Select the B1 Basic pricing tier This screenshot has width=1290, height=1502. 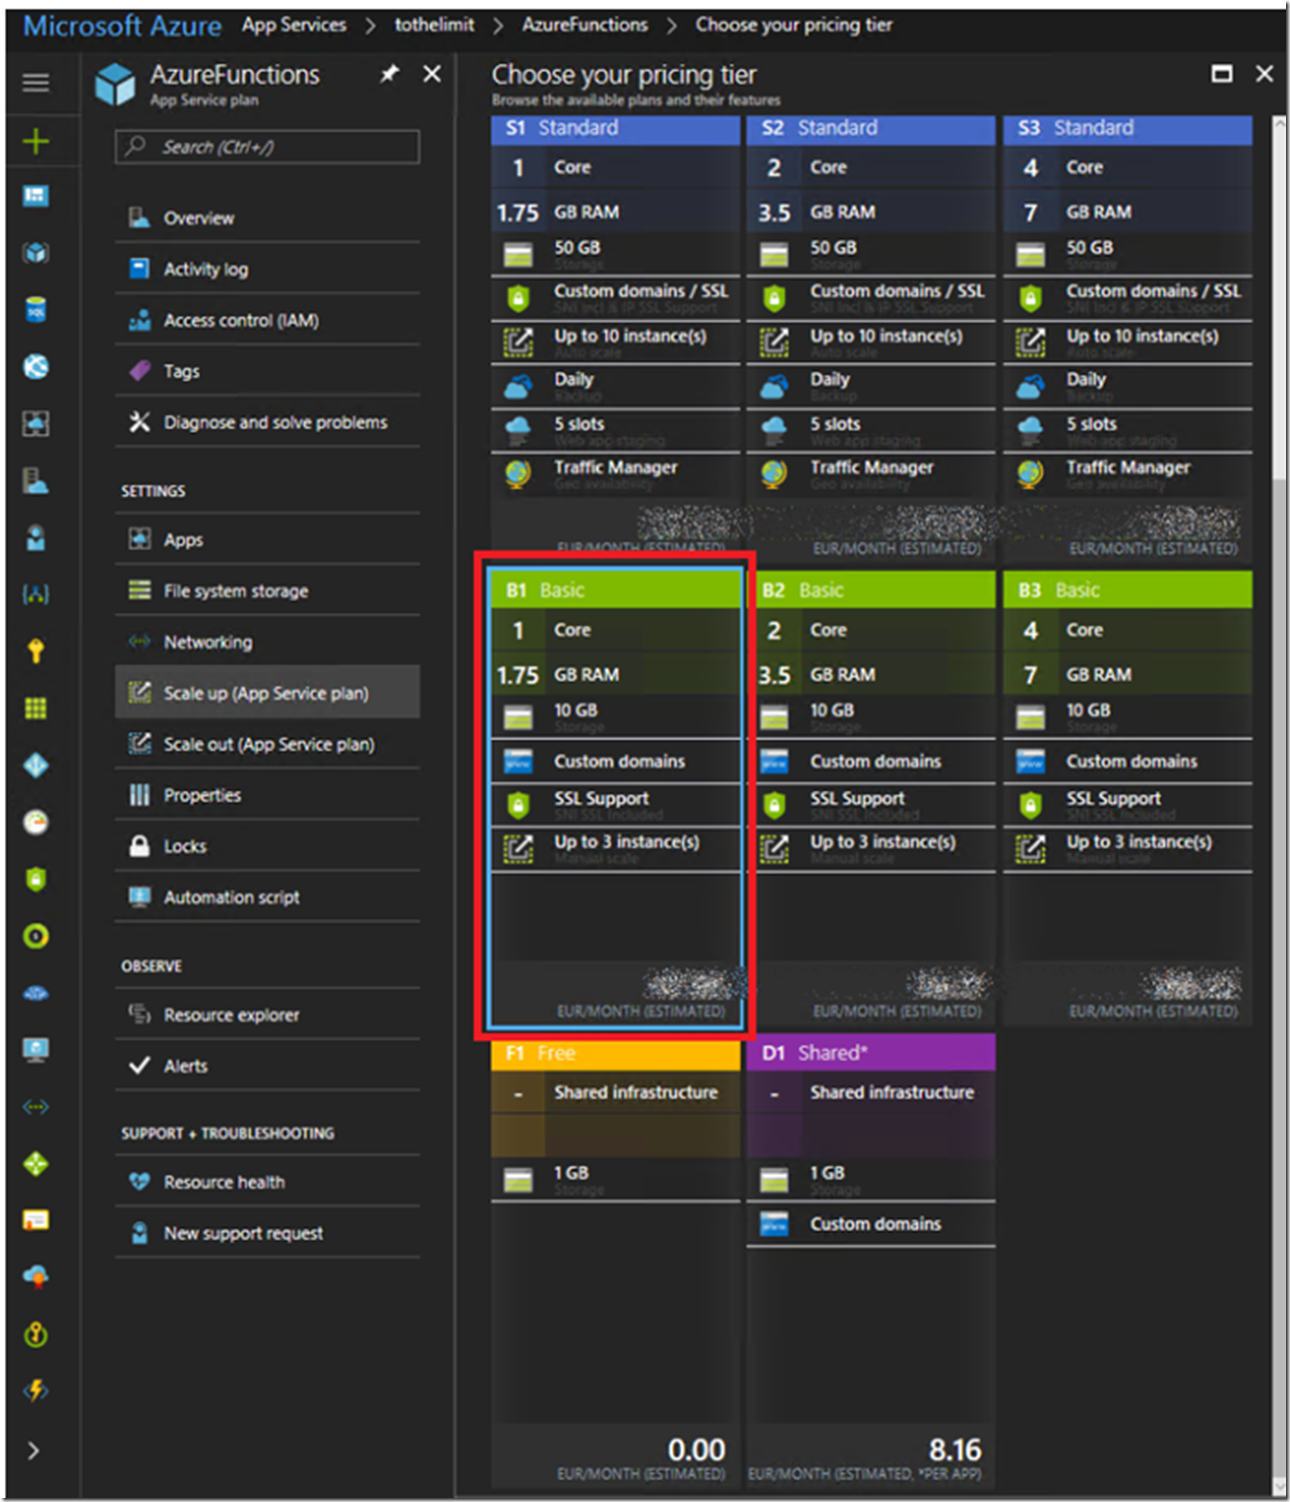pyautogui.click(x=615, y=799)
